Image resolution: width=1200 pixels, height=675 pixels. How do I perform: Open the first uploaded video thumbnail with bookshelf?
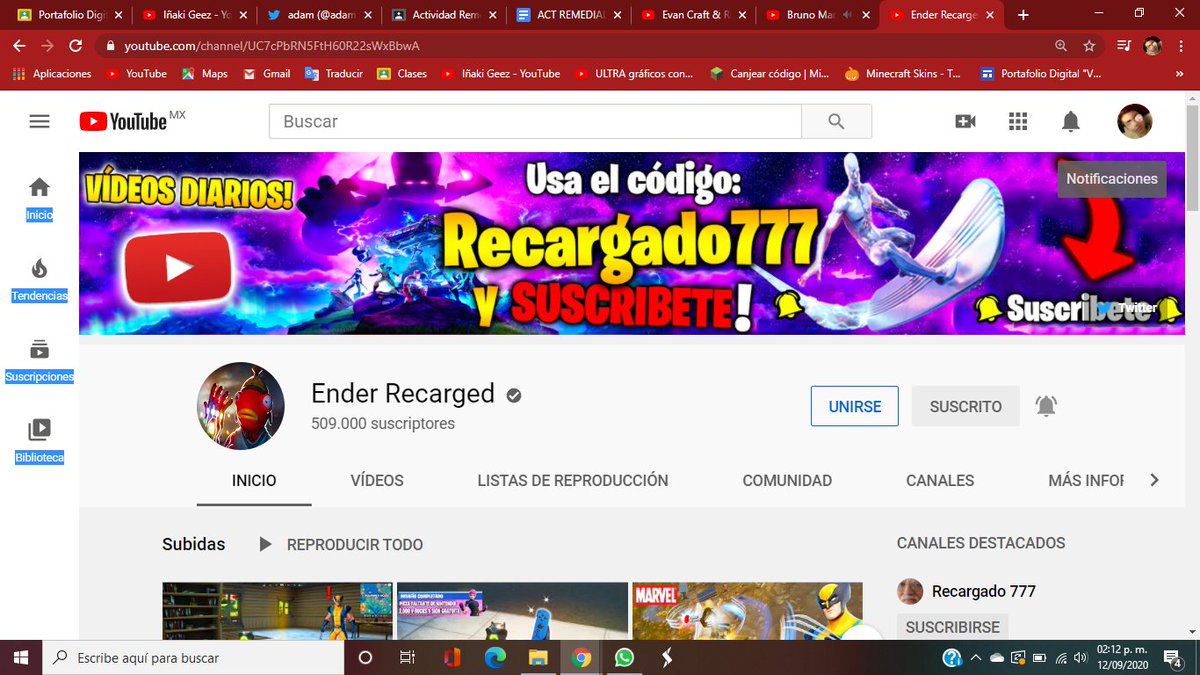(276, 610)
